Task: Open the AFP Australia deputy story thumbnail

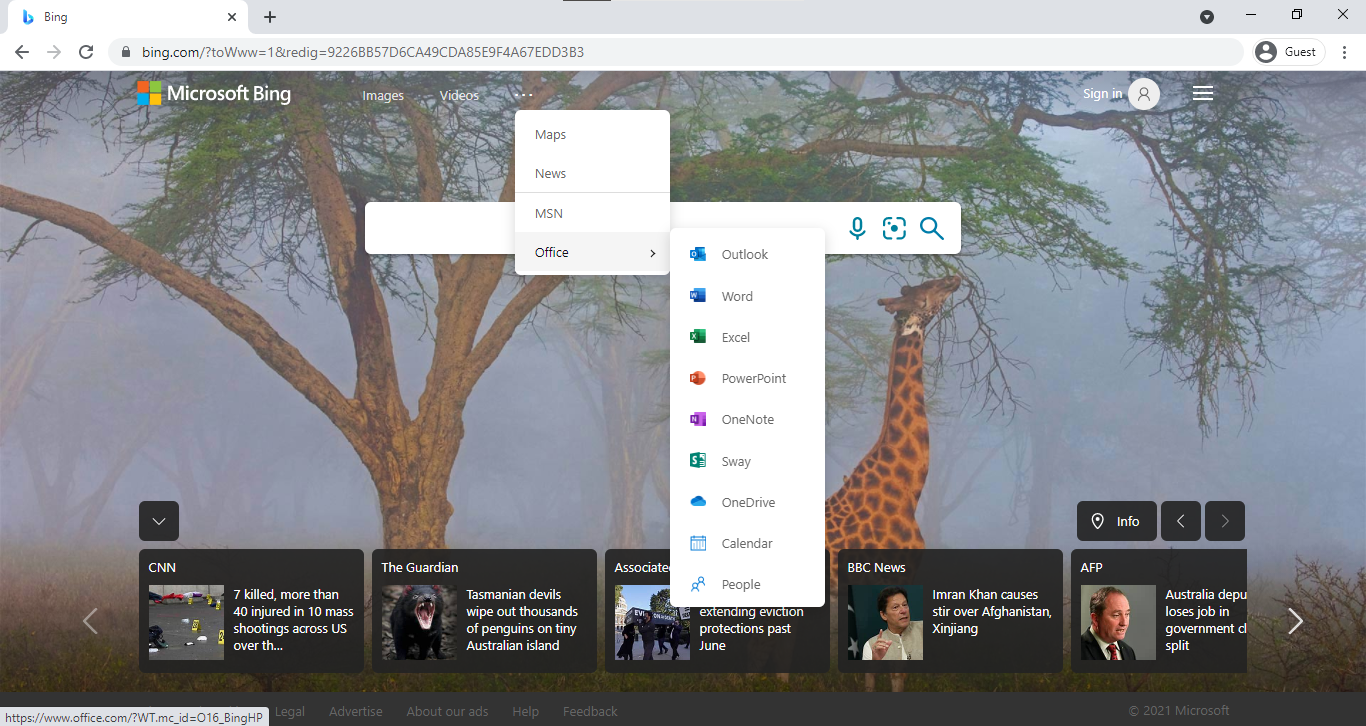Action: (x=1118, y=622)
